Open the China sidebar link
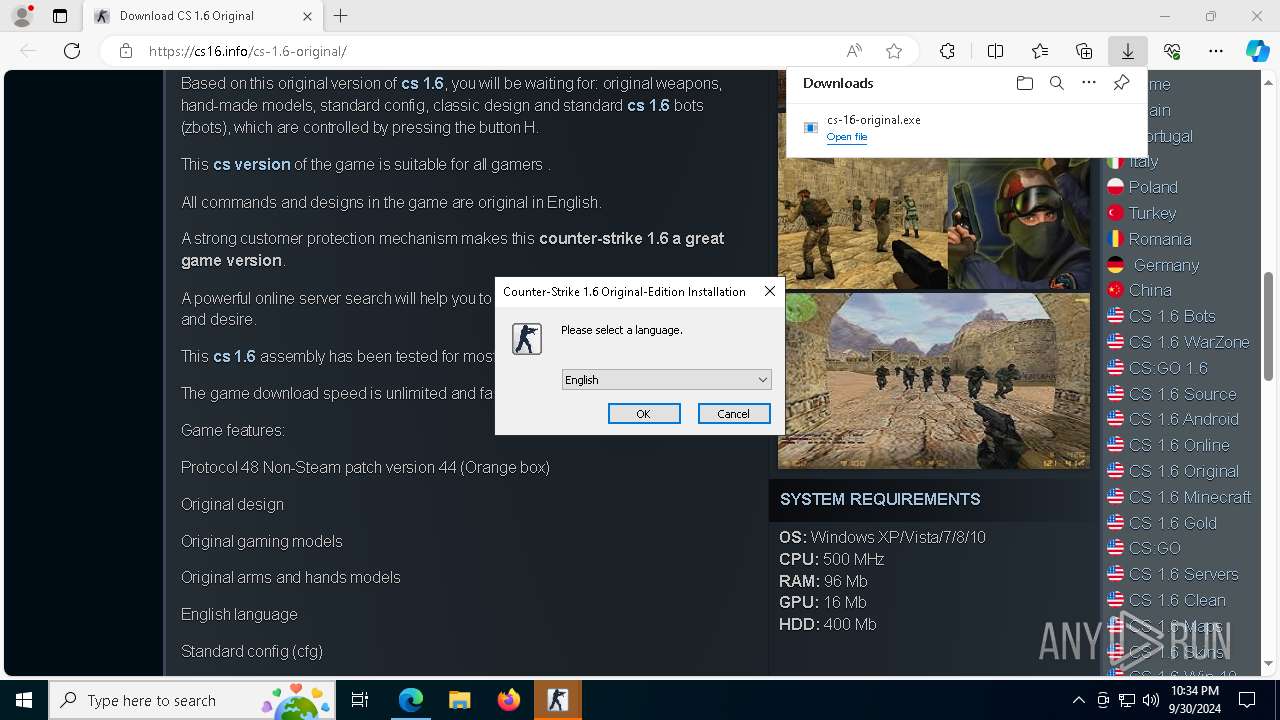This screenshot has width=1280, height=720. [1150, 290]
